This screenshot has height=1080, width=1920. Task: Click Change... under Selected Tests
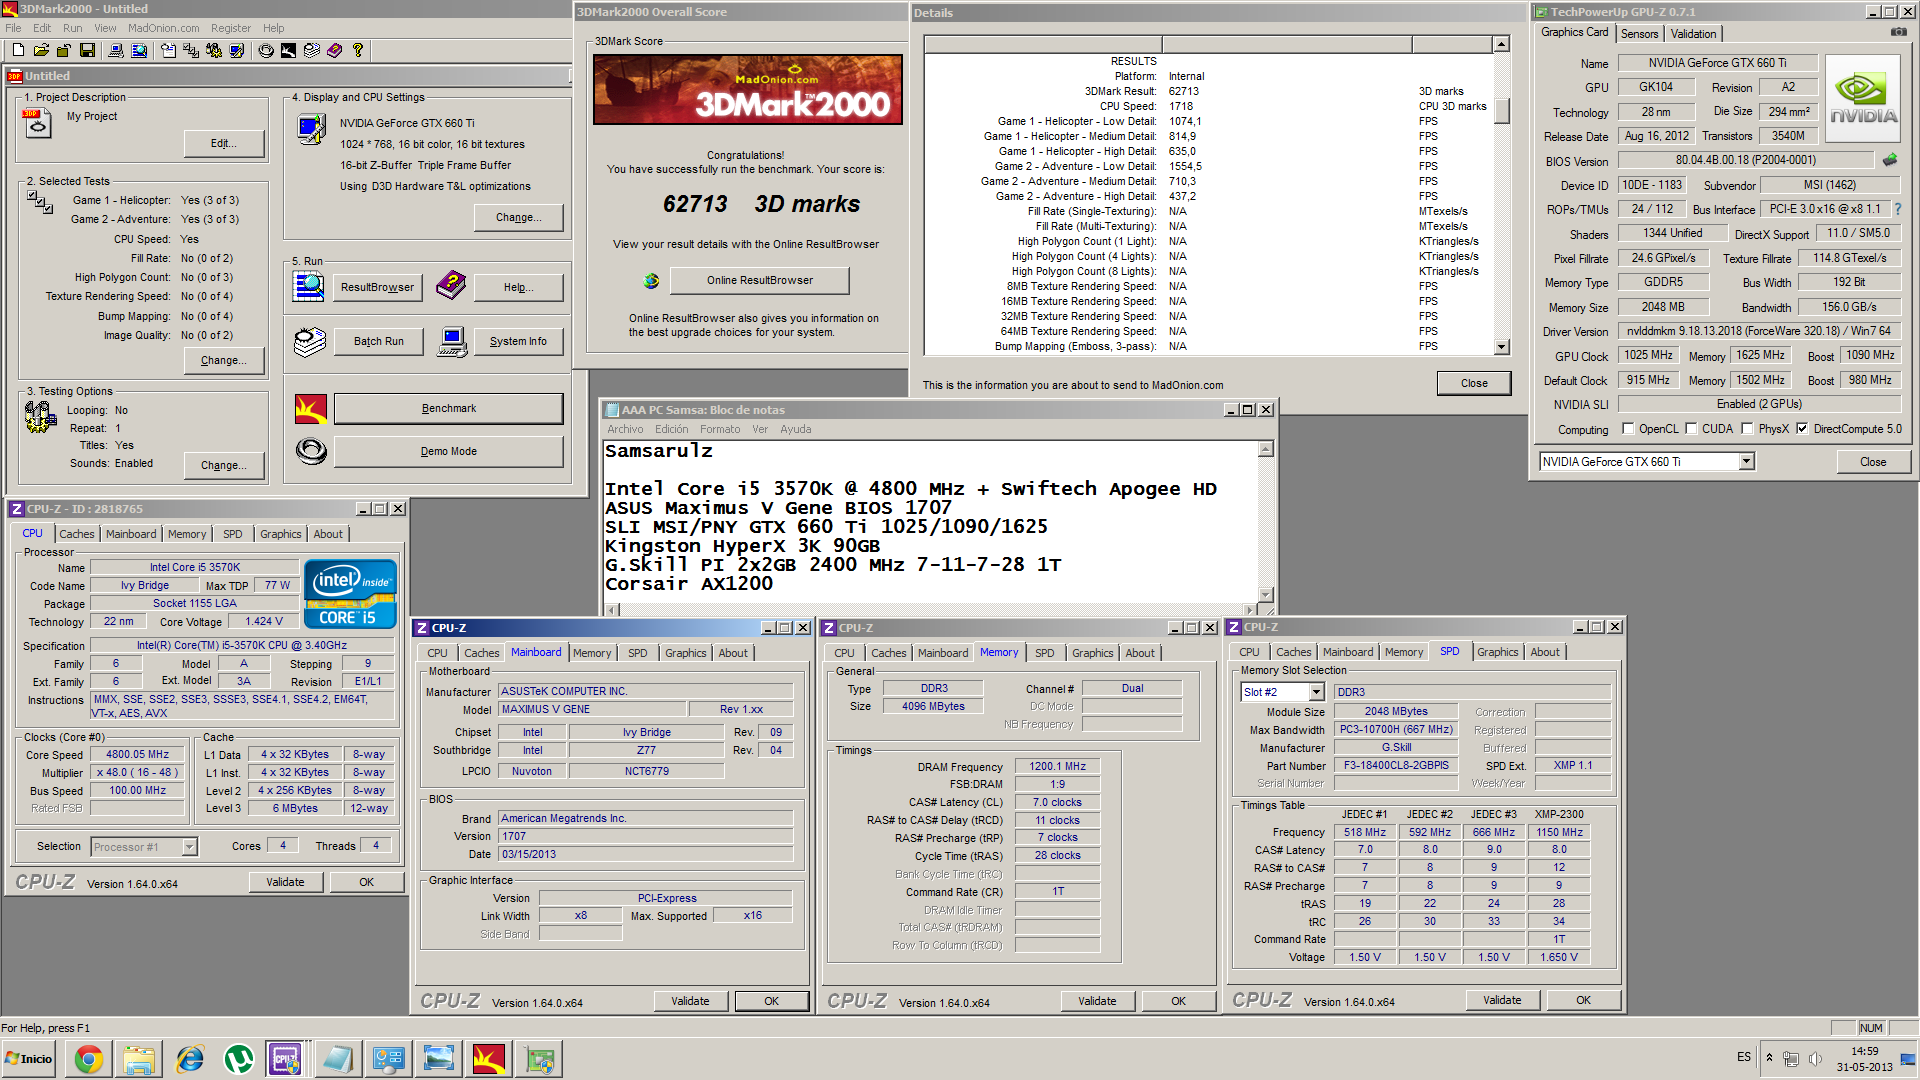tap(224, 361)
